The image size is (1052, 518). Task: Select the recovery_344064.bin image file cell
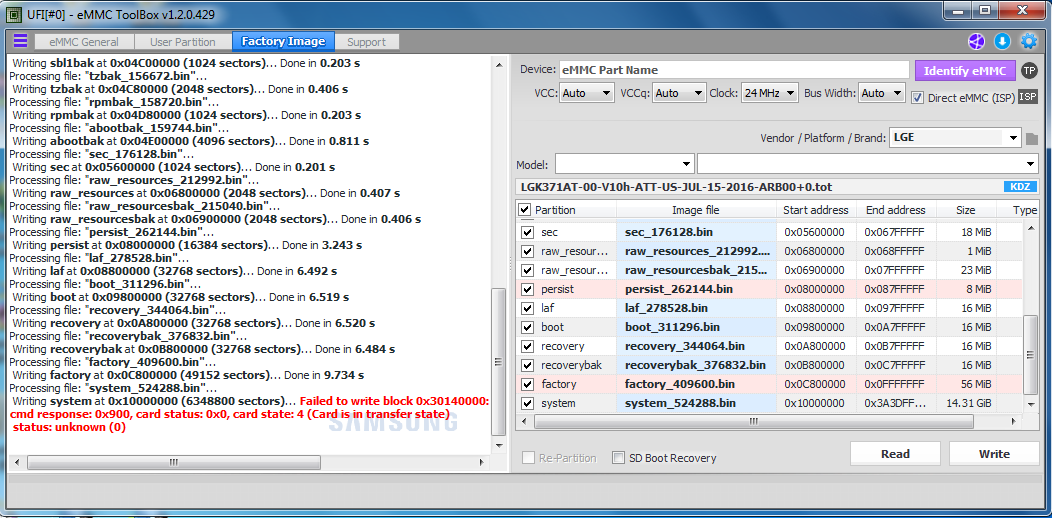[696, 347]
